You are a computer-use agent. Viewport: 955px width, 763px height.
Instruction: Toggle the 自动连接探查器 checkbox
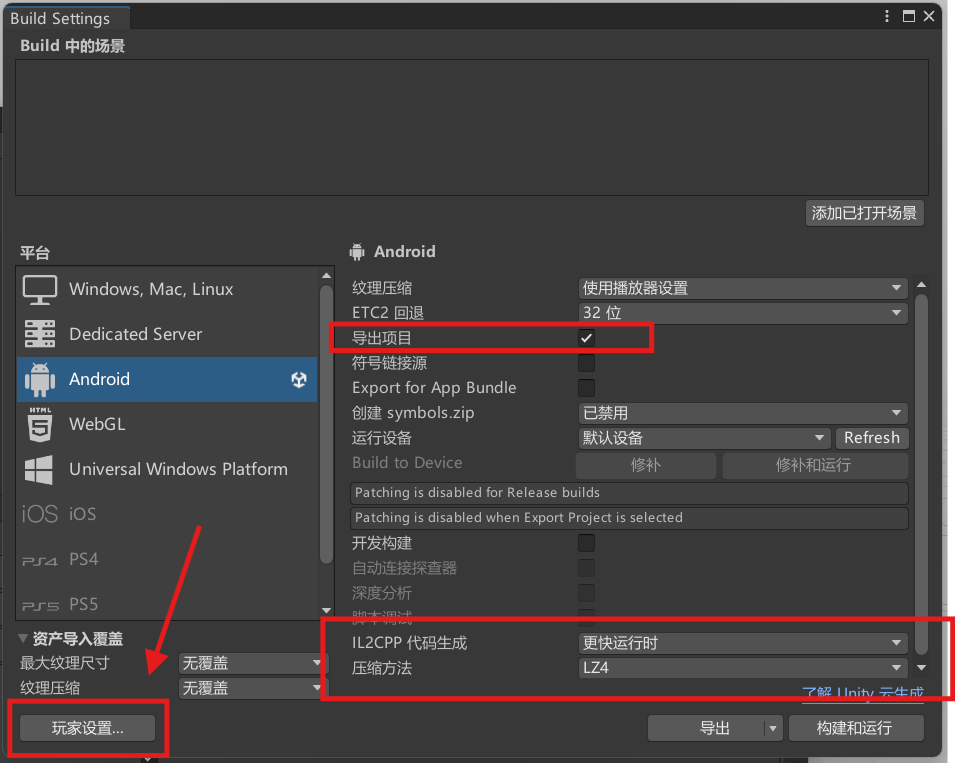click(587, 568)
